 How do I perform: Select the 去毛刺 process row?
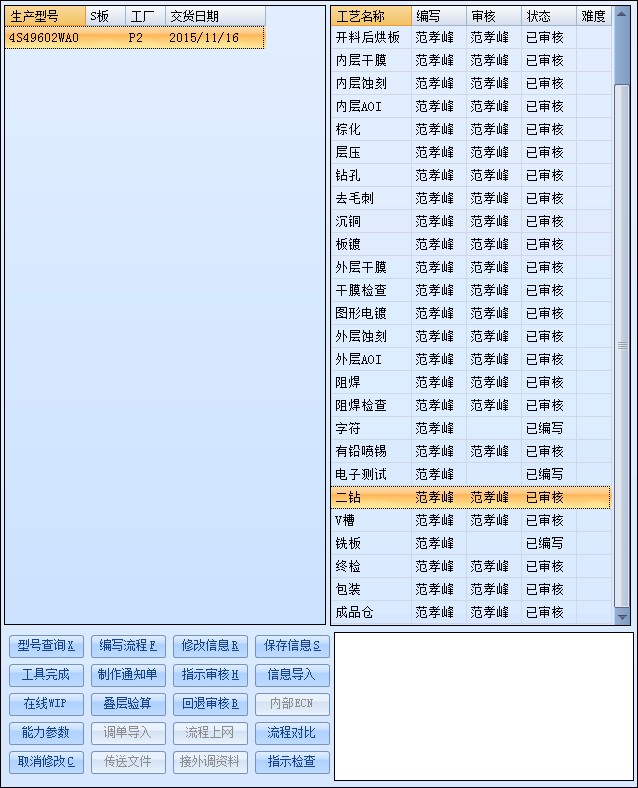point(471,199)
